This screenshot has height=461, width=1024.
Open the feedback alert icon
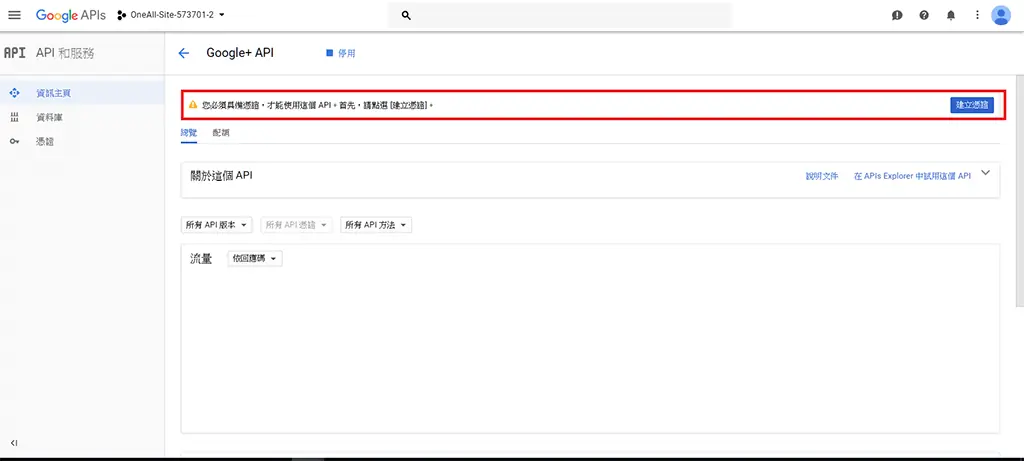[897, 15]
